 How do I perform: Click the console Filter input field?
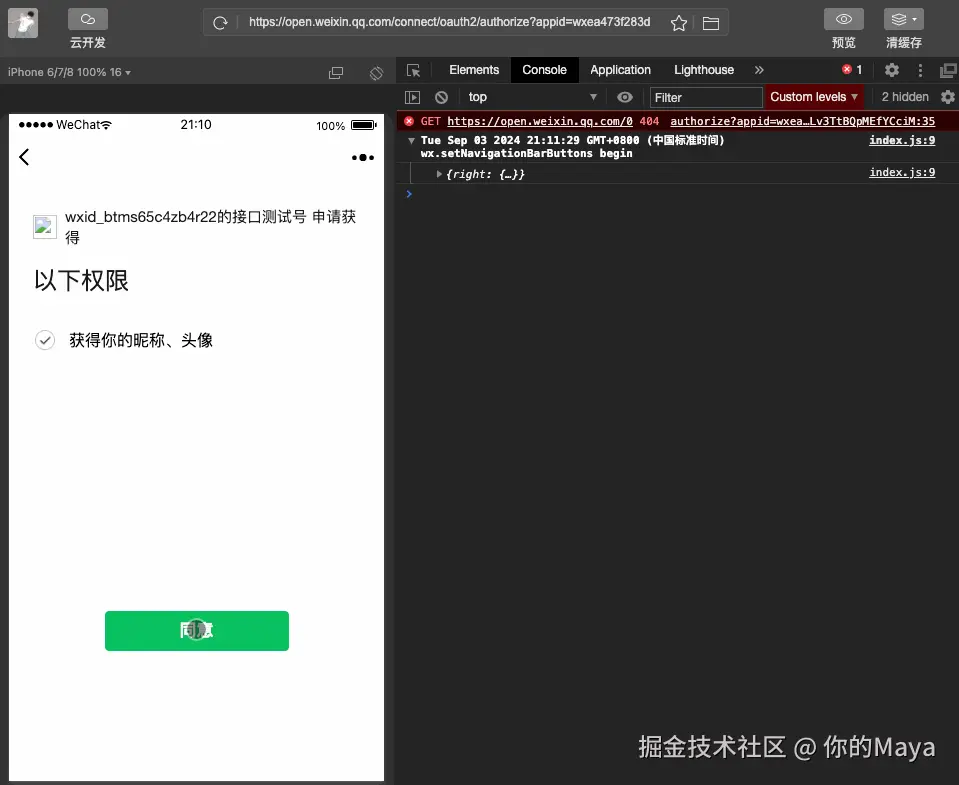[705, 96]
